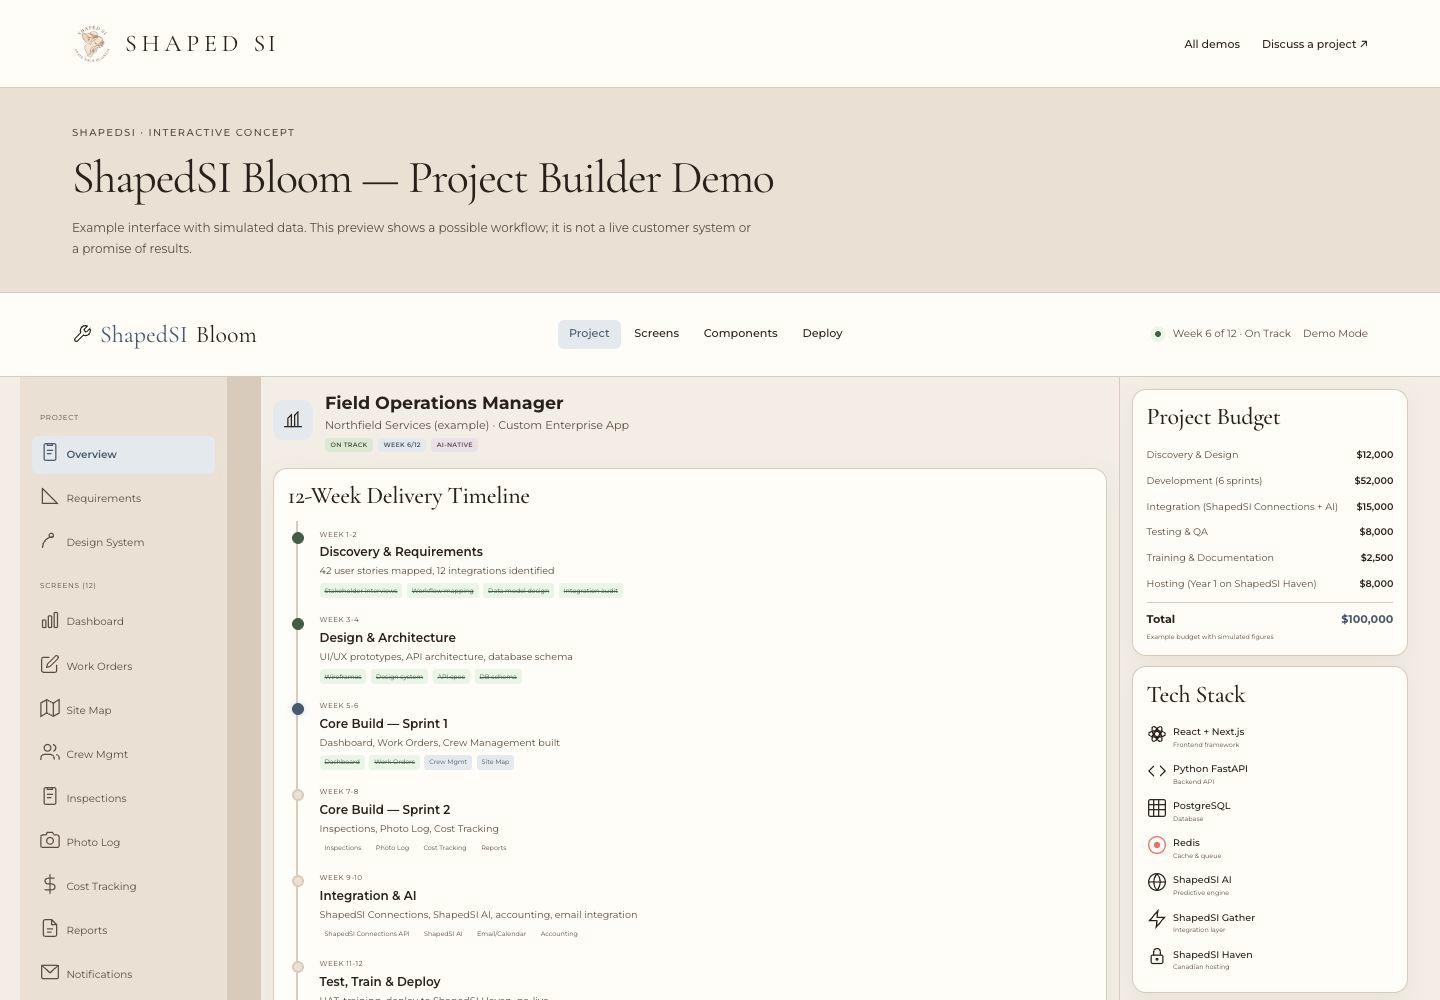Click the React + Next.js atom icon

(1157, 734)
